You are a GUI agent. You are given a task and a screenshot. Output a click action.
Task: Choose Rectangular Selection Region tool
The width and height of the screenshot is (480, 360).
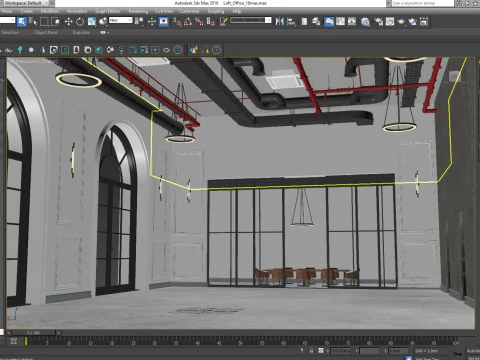[44, 22]
